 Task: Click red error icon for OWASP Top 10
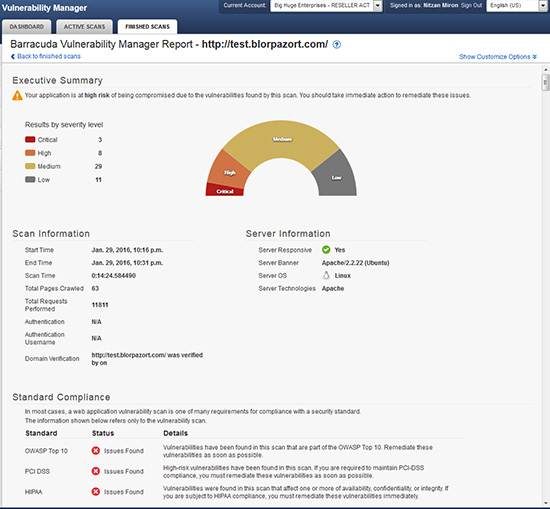tap(95, 451)
